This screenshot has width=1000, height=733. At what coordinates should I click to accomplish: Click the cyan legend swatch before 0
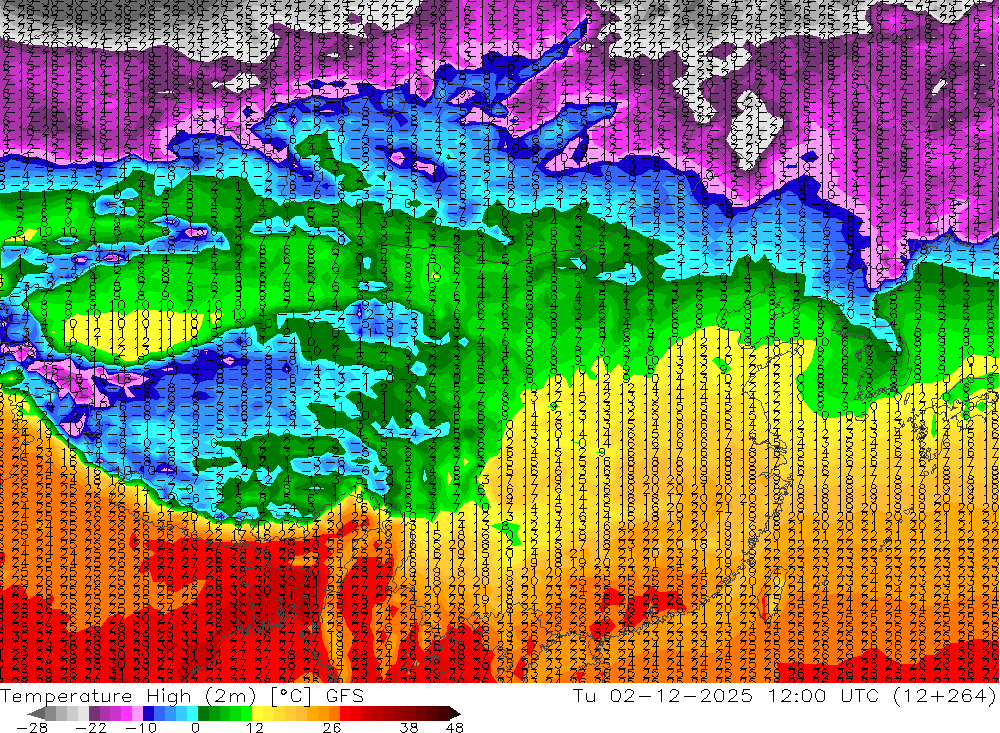193,713
